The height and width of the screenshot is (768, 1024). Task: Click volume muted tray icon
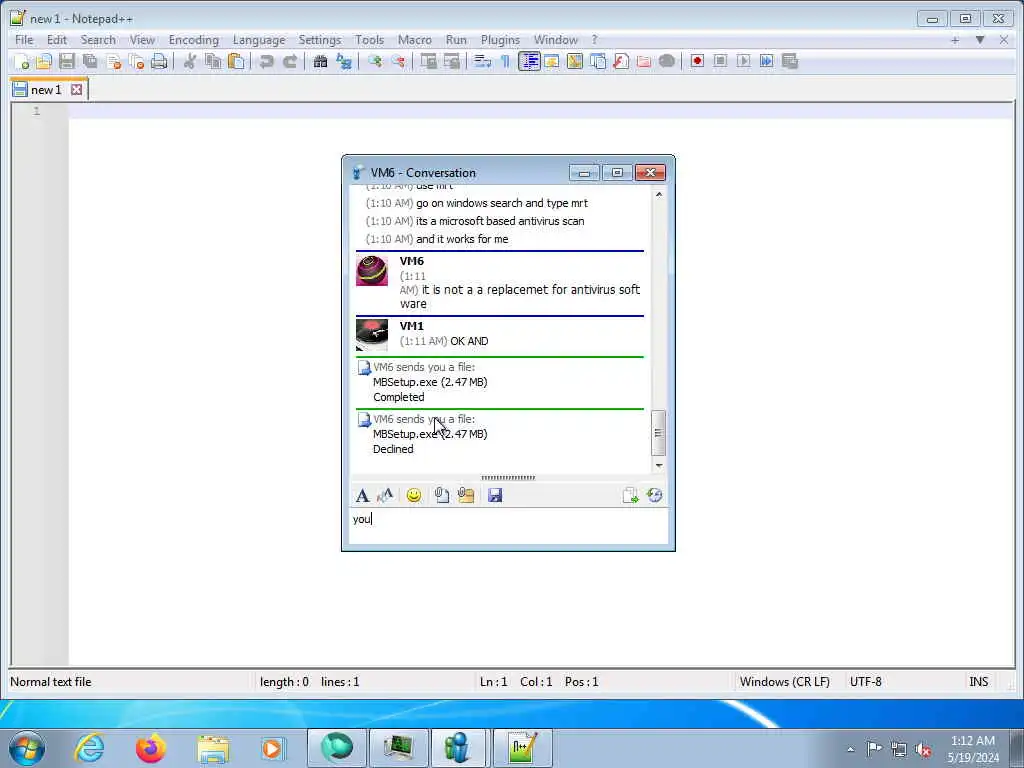click(x=923, y=749)
